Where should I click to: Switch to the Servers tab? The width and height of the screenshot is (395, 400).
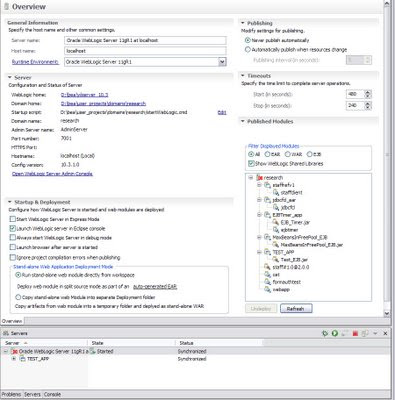(x=32, y=394)
